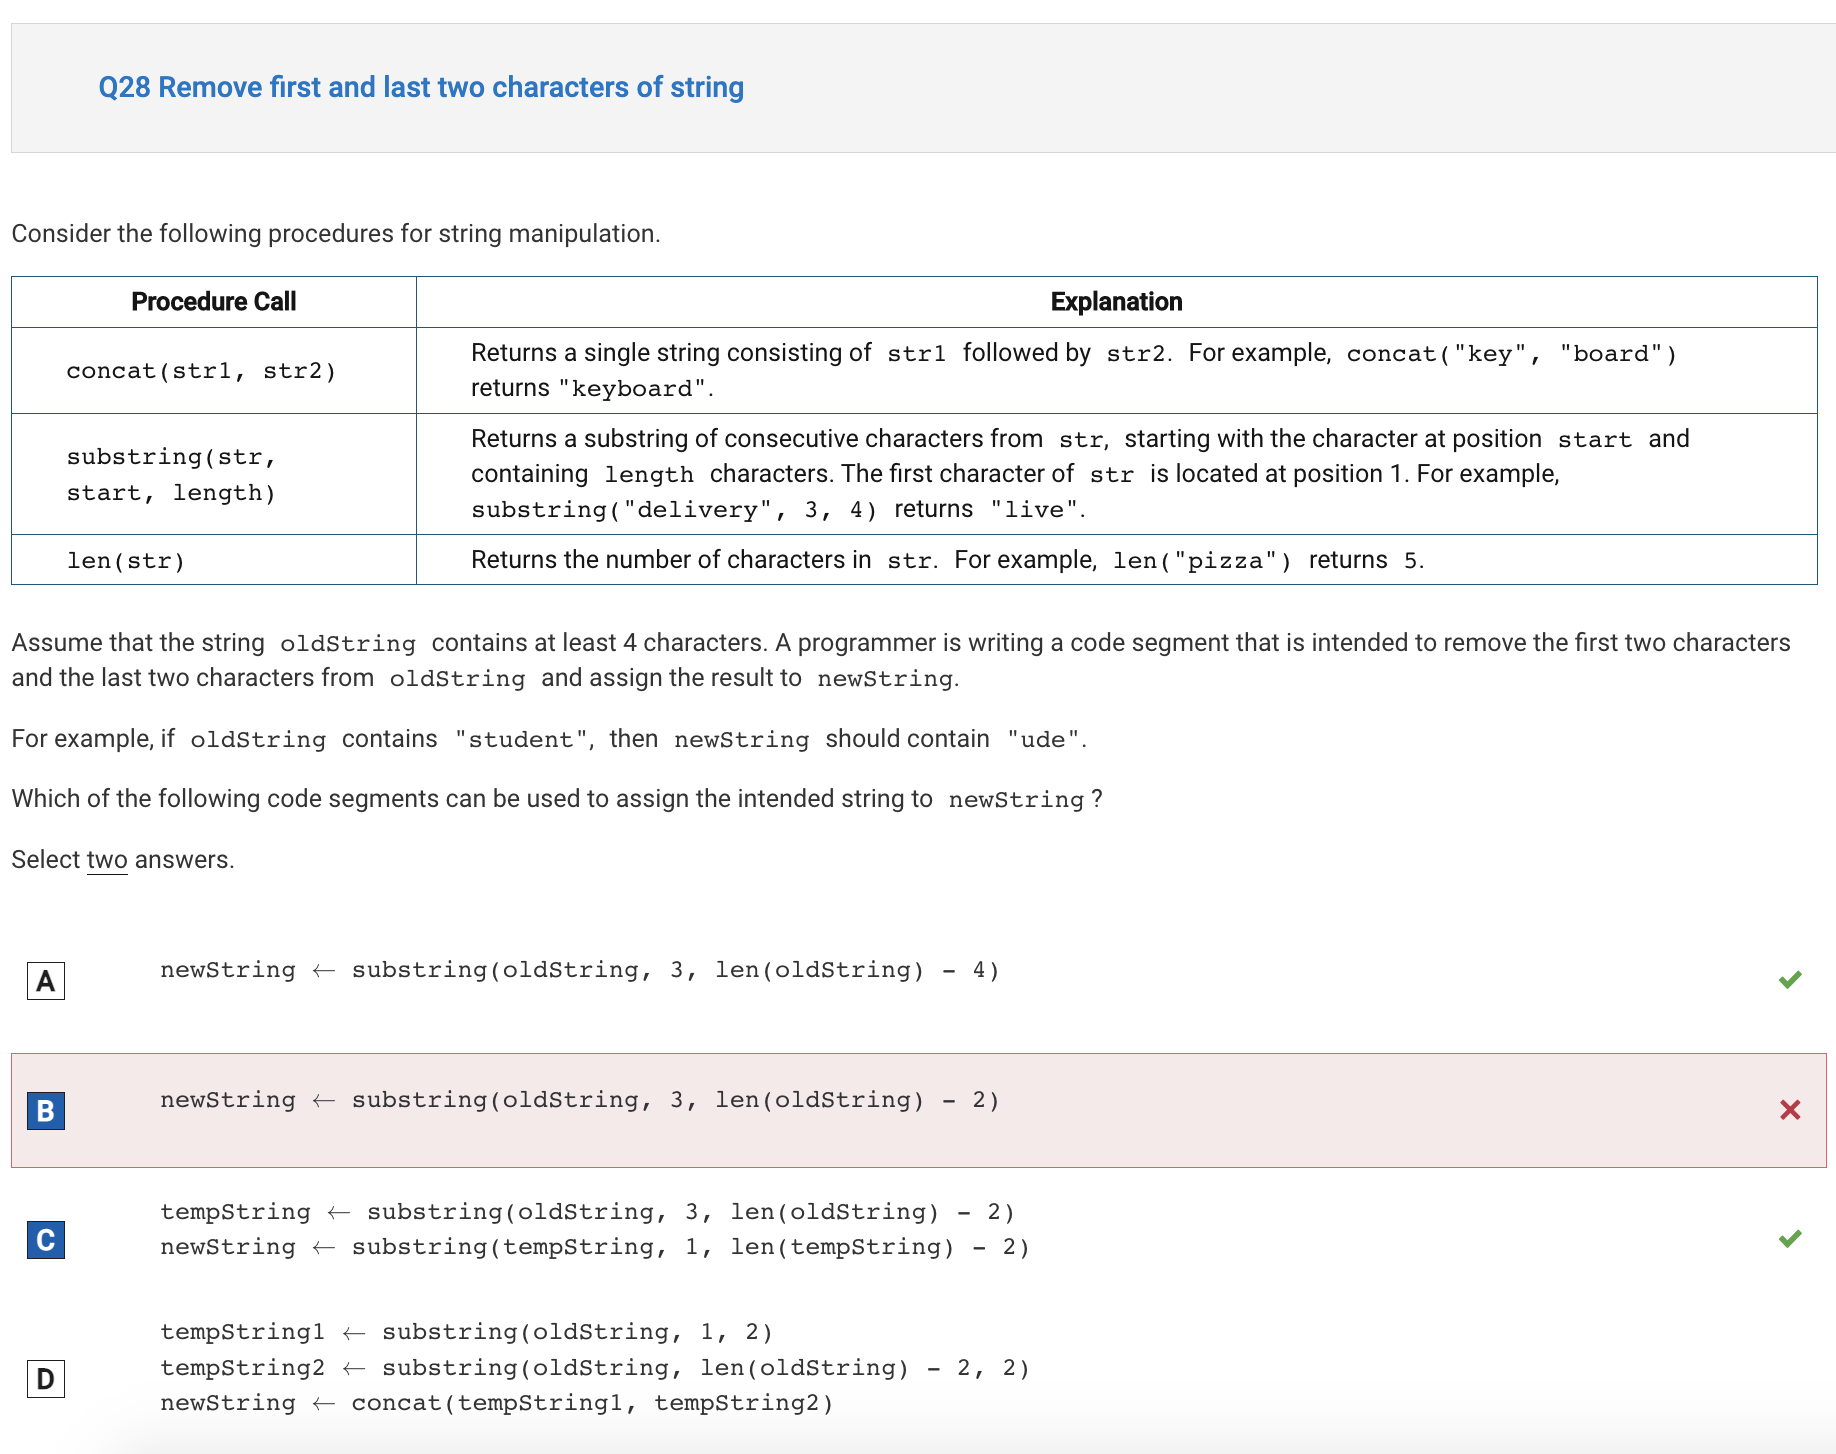Click 'Consider the following procedures' intro text
The height and width of the screenshot is (1454, 1836).
tap(336, 234)
